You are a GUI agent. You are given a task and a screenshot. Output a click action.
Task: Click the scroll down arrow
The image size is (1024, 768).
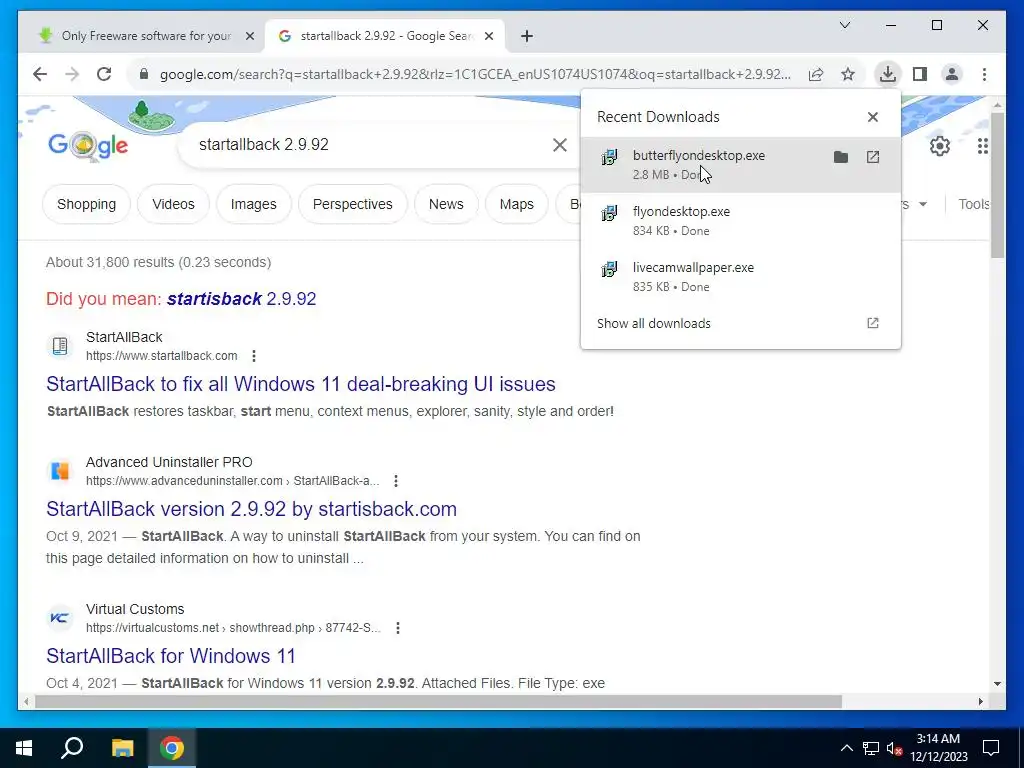point(997,684)
